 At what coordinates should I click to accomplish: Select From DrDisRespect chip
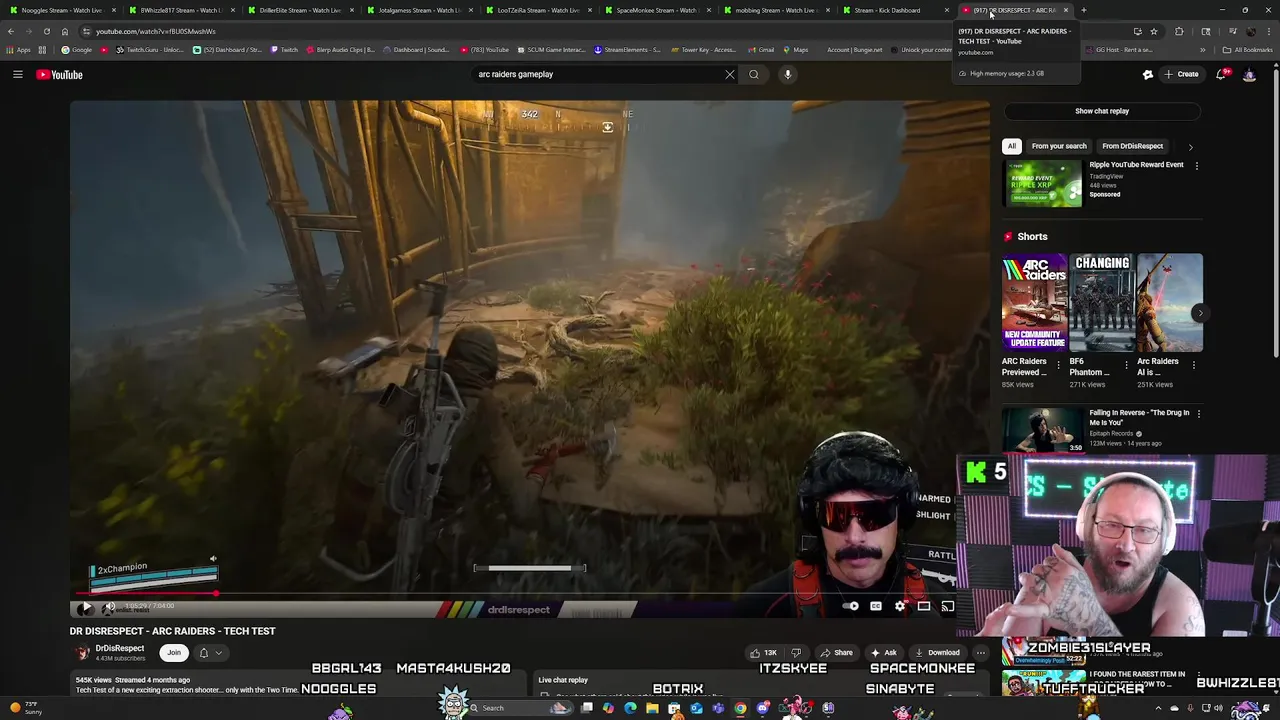[1132, 146]
